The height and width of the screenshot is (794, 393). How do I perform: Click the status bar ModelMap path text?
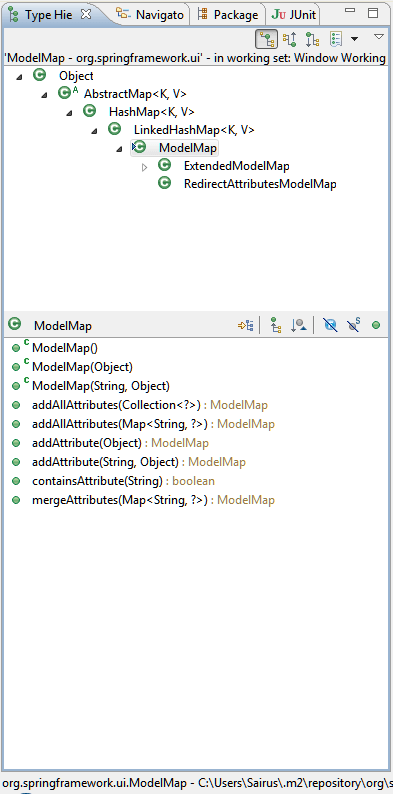[x=198, y=782]
